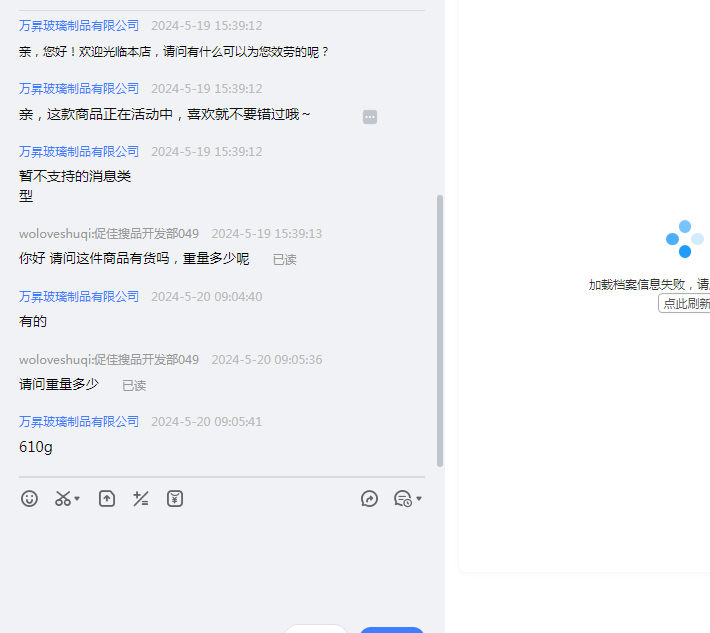Click the scissors screenshot tool

pyautogui.click(x=62, y=498)
